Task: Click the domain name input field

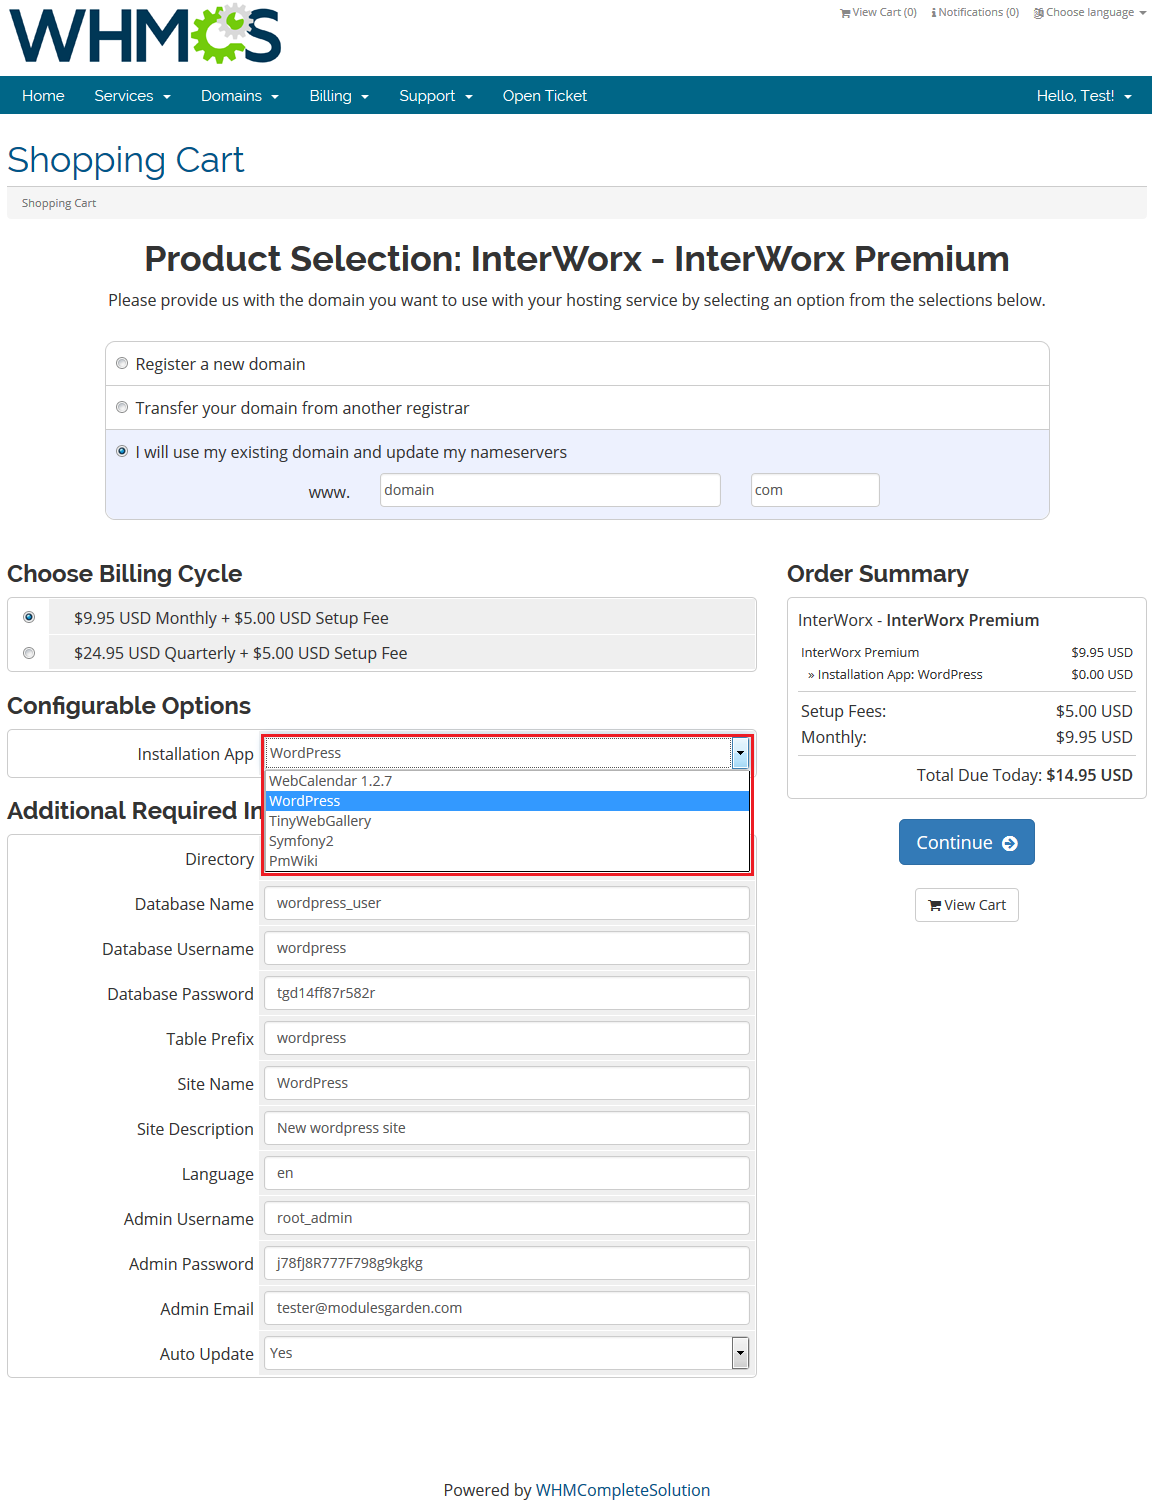Action: 550,490
